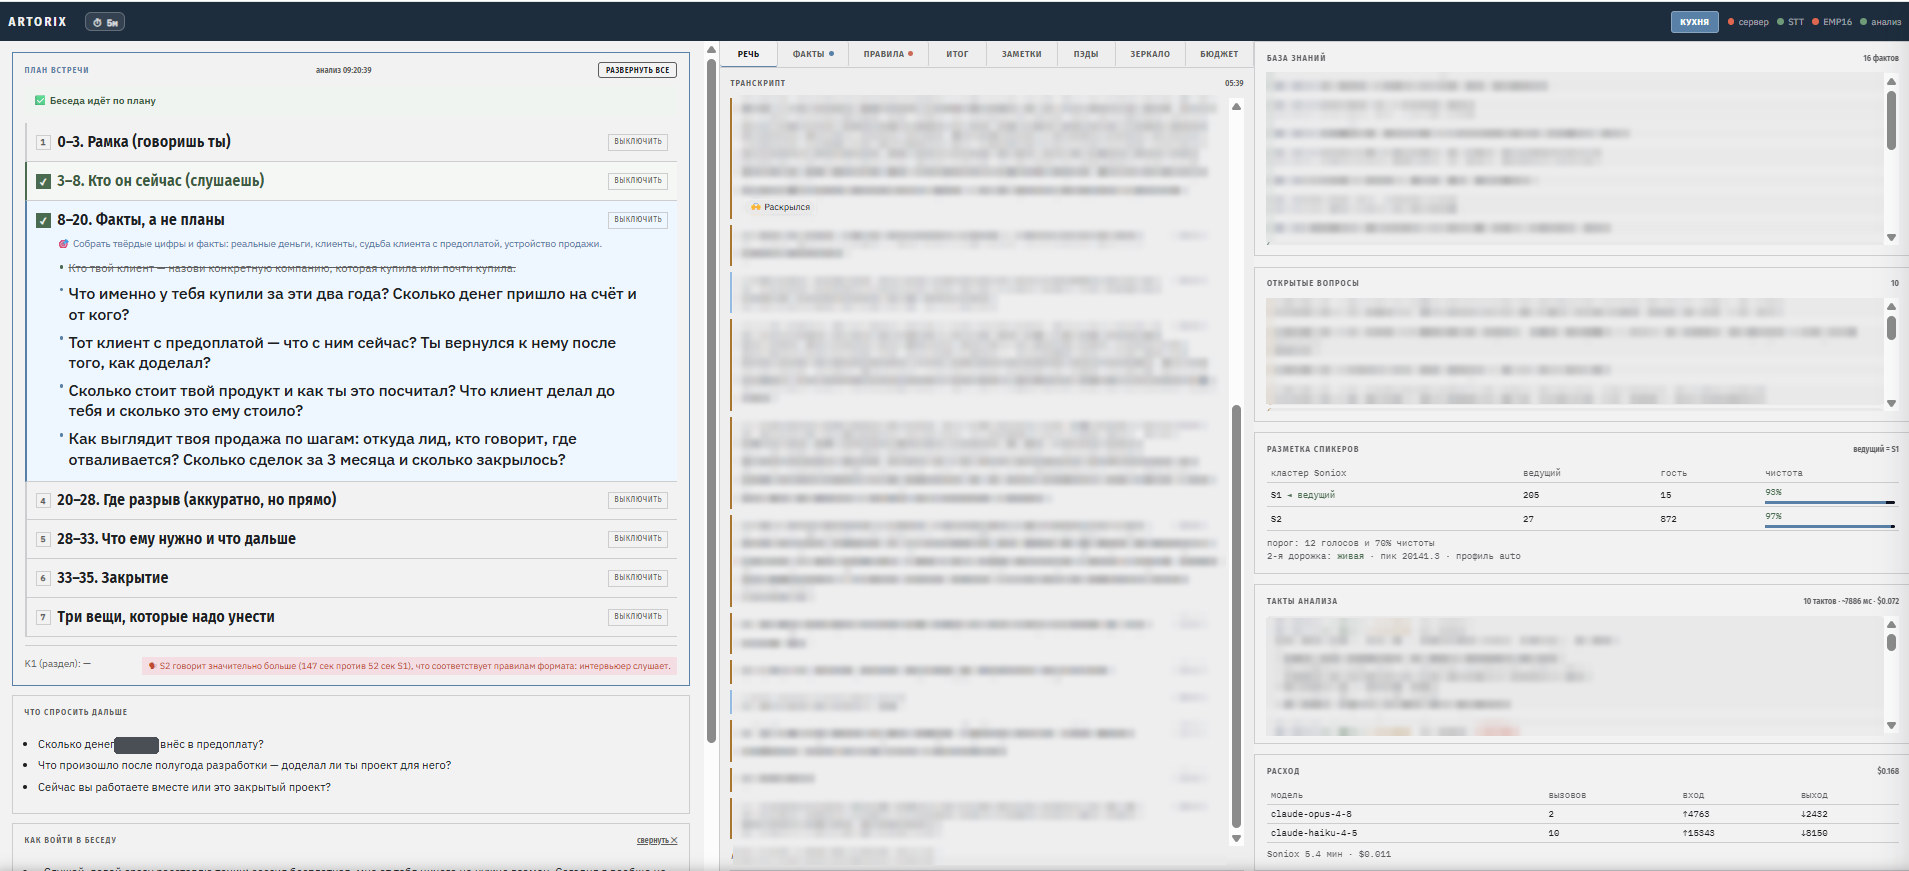Open the Заметки tab

(1021, 54)
